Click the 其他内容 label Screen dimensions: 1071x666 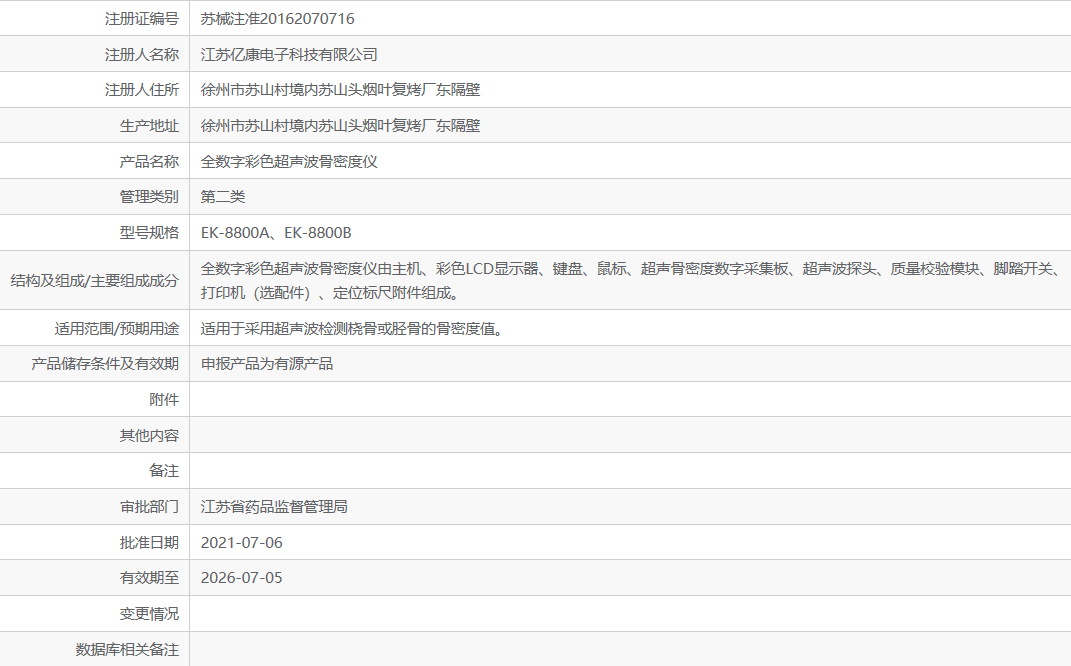(149, 435)
